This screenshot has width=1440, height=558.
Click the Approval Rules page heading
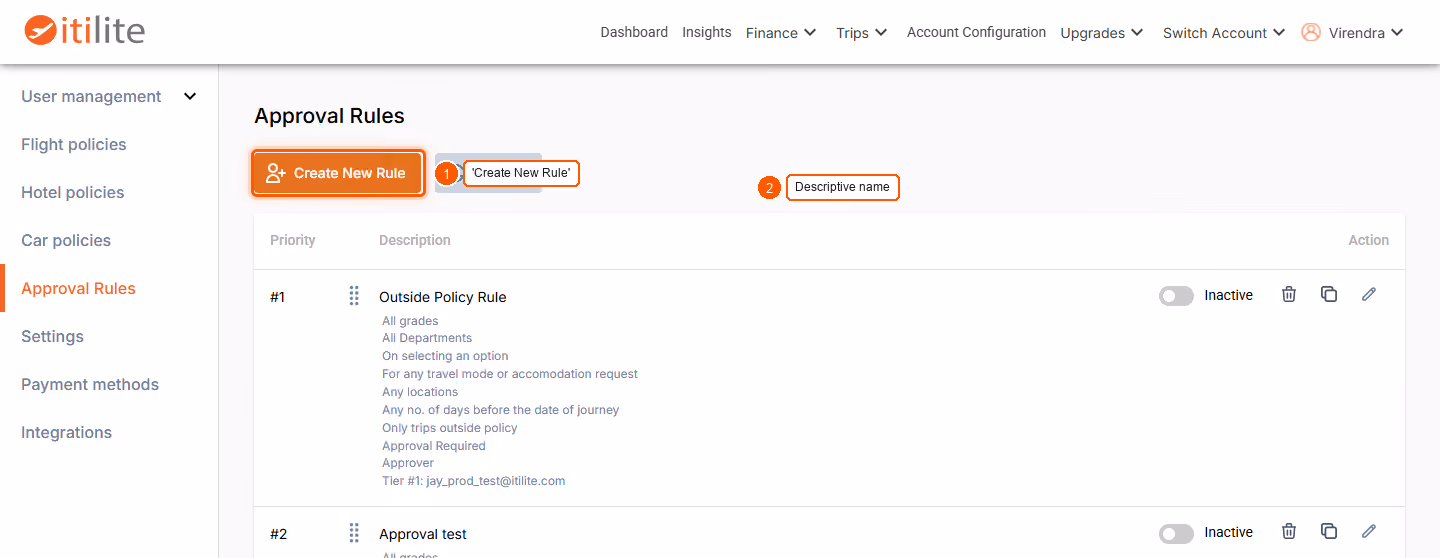[329, 116]
